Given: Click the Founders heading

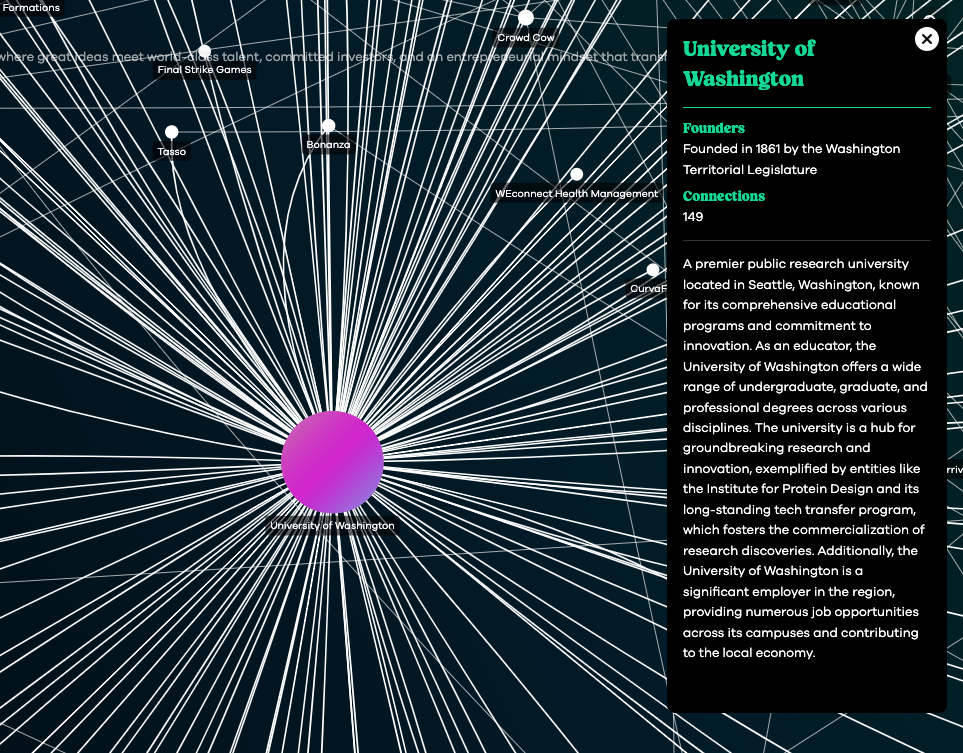Looking at the screenshot, I should click(714, 128).
